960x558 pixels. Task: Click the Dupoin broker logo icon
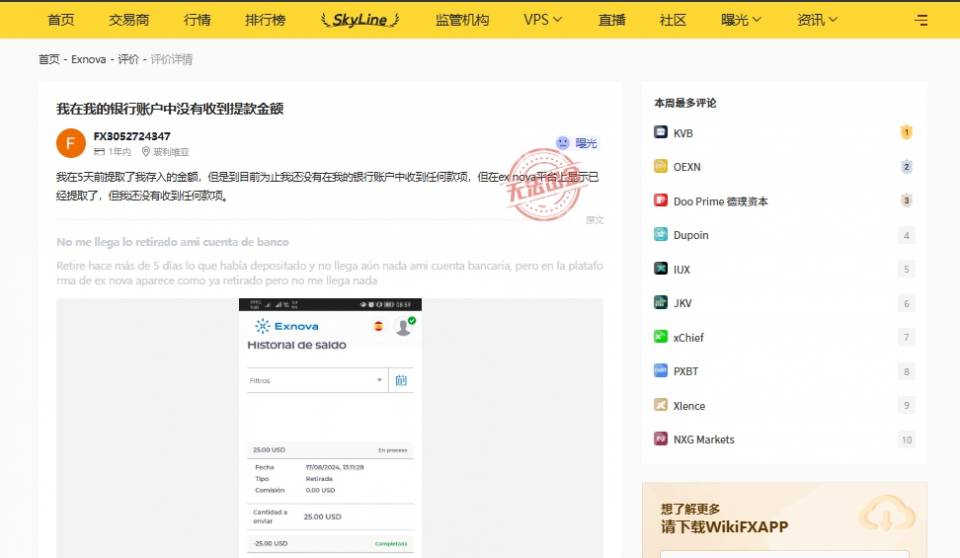click(x=661, y=234)
